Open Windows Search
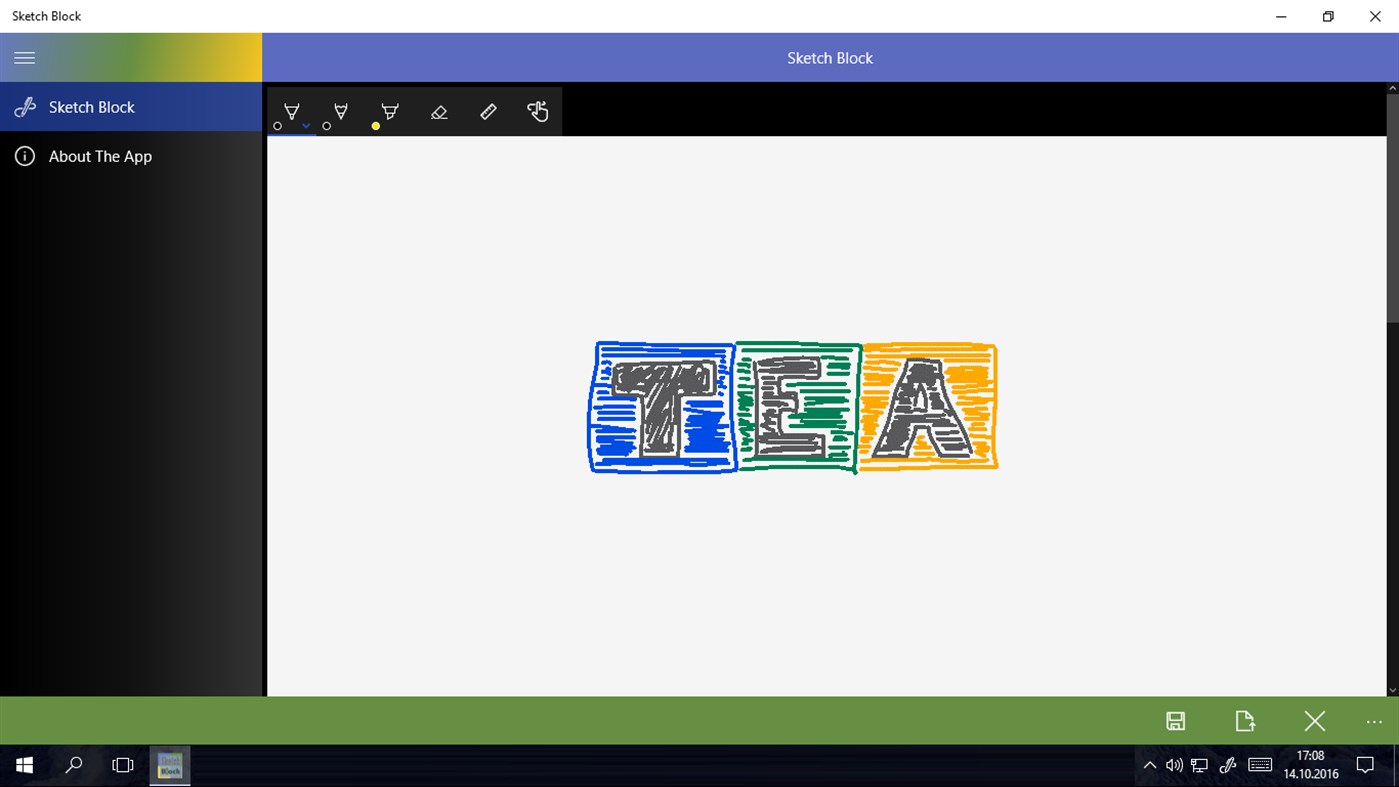 point(73,765)
